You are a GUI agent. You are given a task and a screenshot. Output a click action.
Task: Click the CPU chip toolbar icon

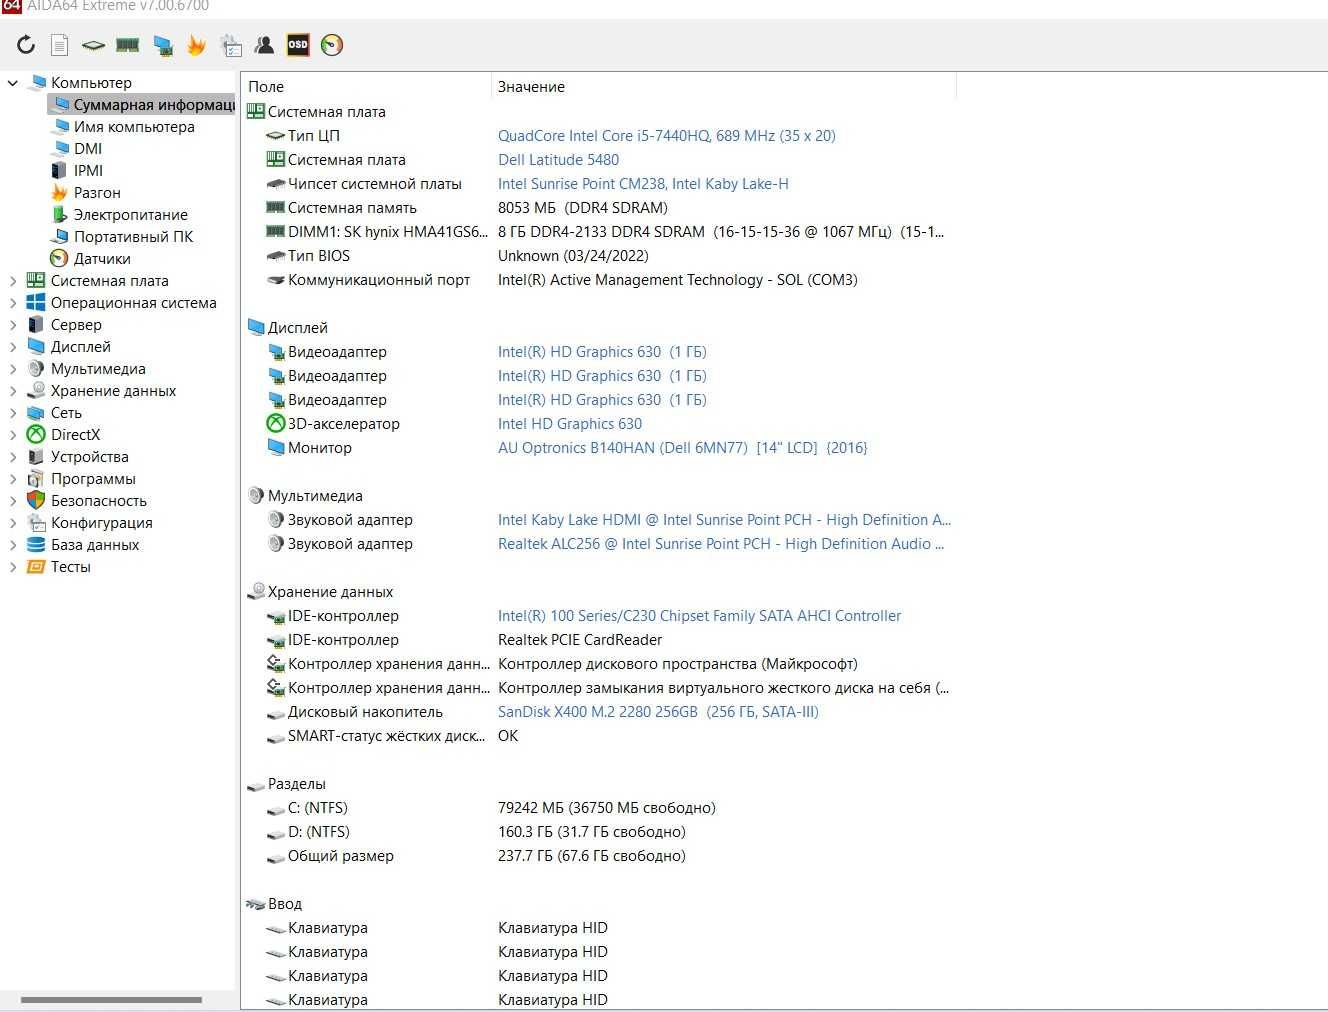point(93,44)
